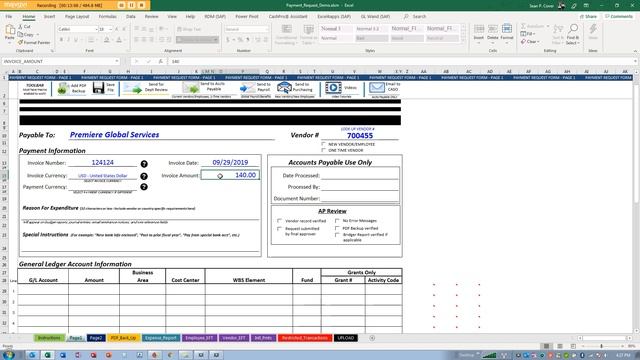Click the Add PDF Backup toolbar icon
The height and width of the screenshot is (360, 640).
[62, 88]
